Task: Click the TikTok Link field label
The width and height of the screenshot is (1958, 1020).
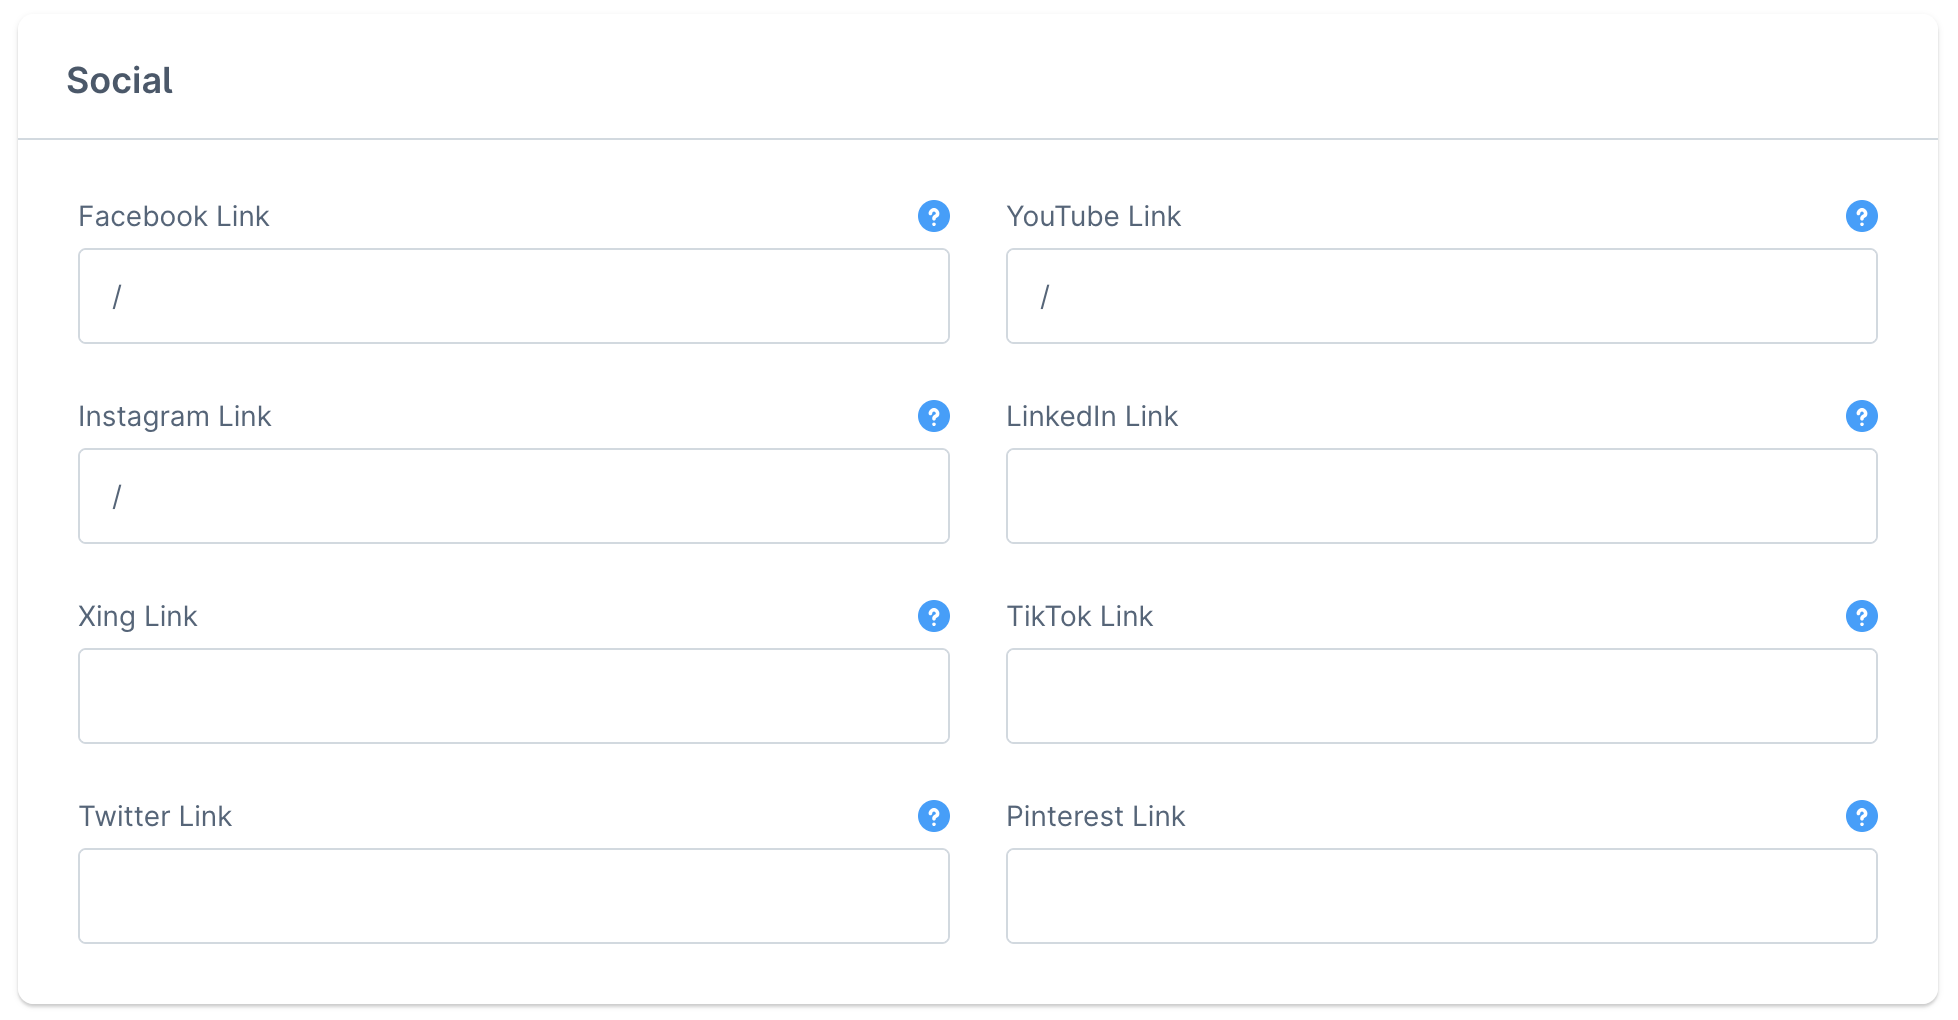Action: (x=1079, y=616)
